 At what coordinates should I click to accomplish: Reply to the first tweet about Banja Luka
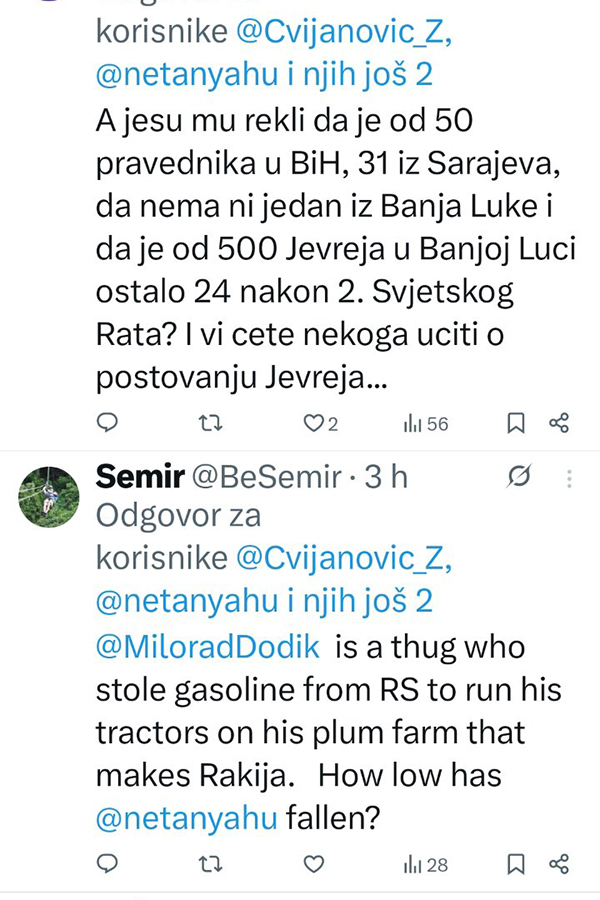[107, 424]
